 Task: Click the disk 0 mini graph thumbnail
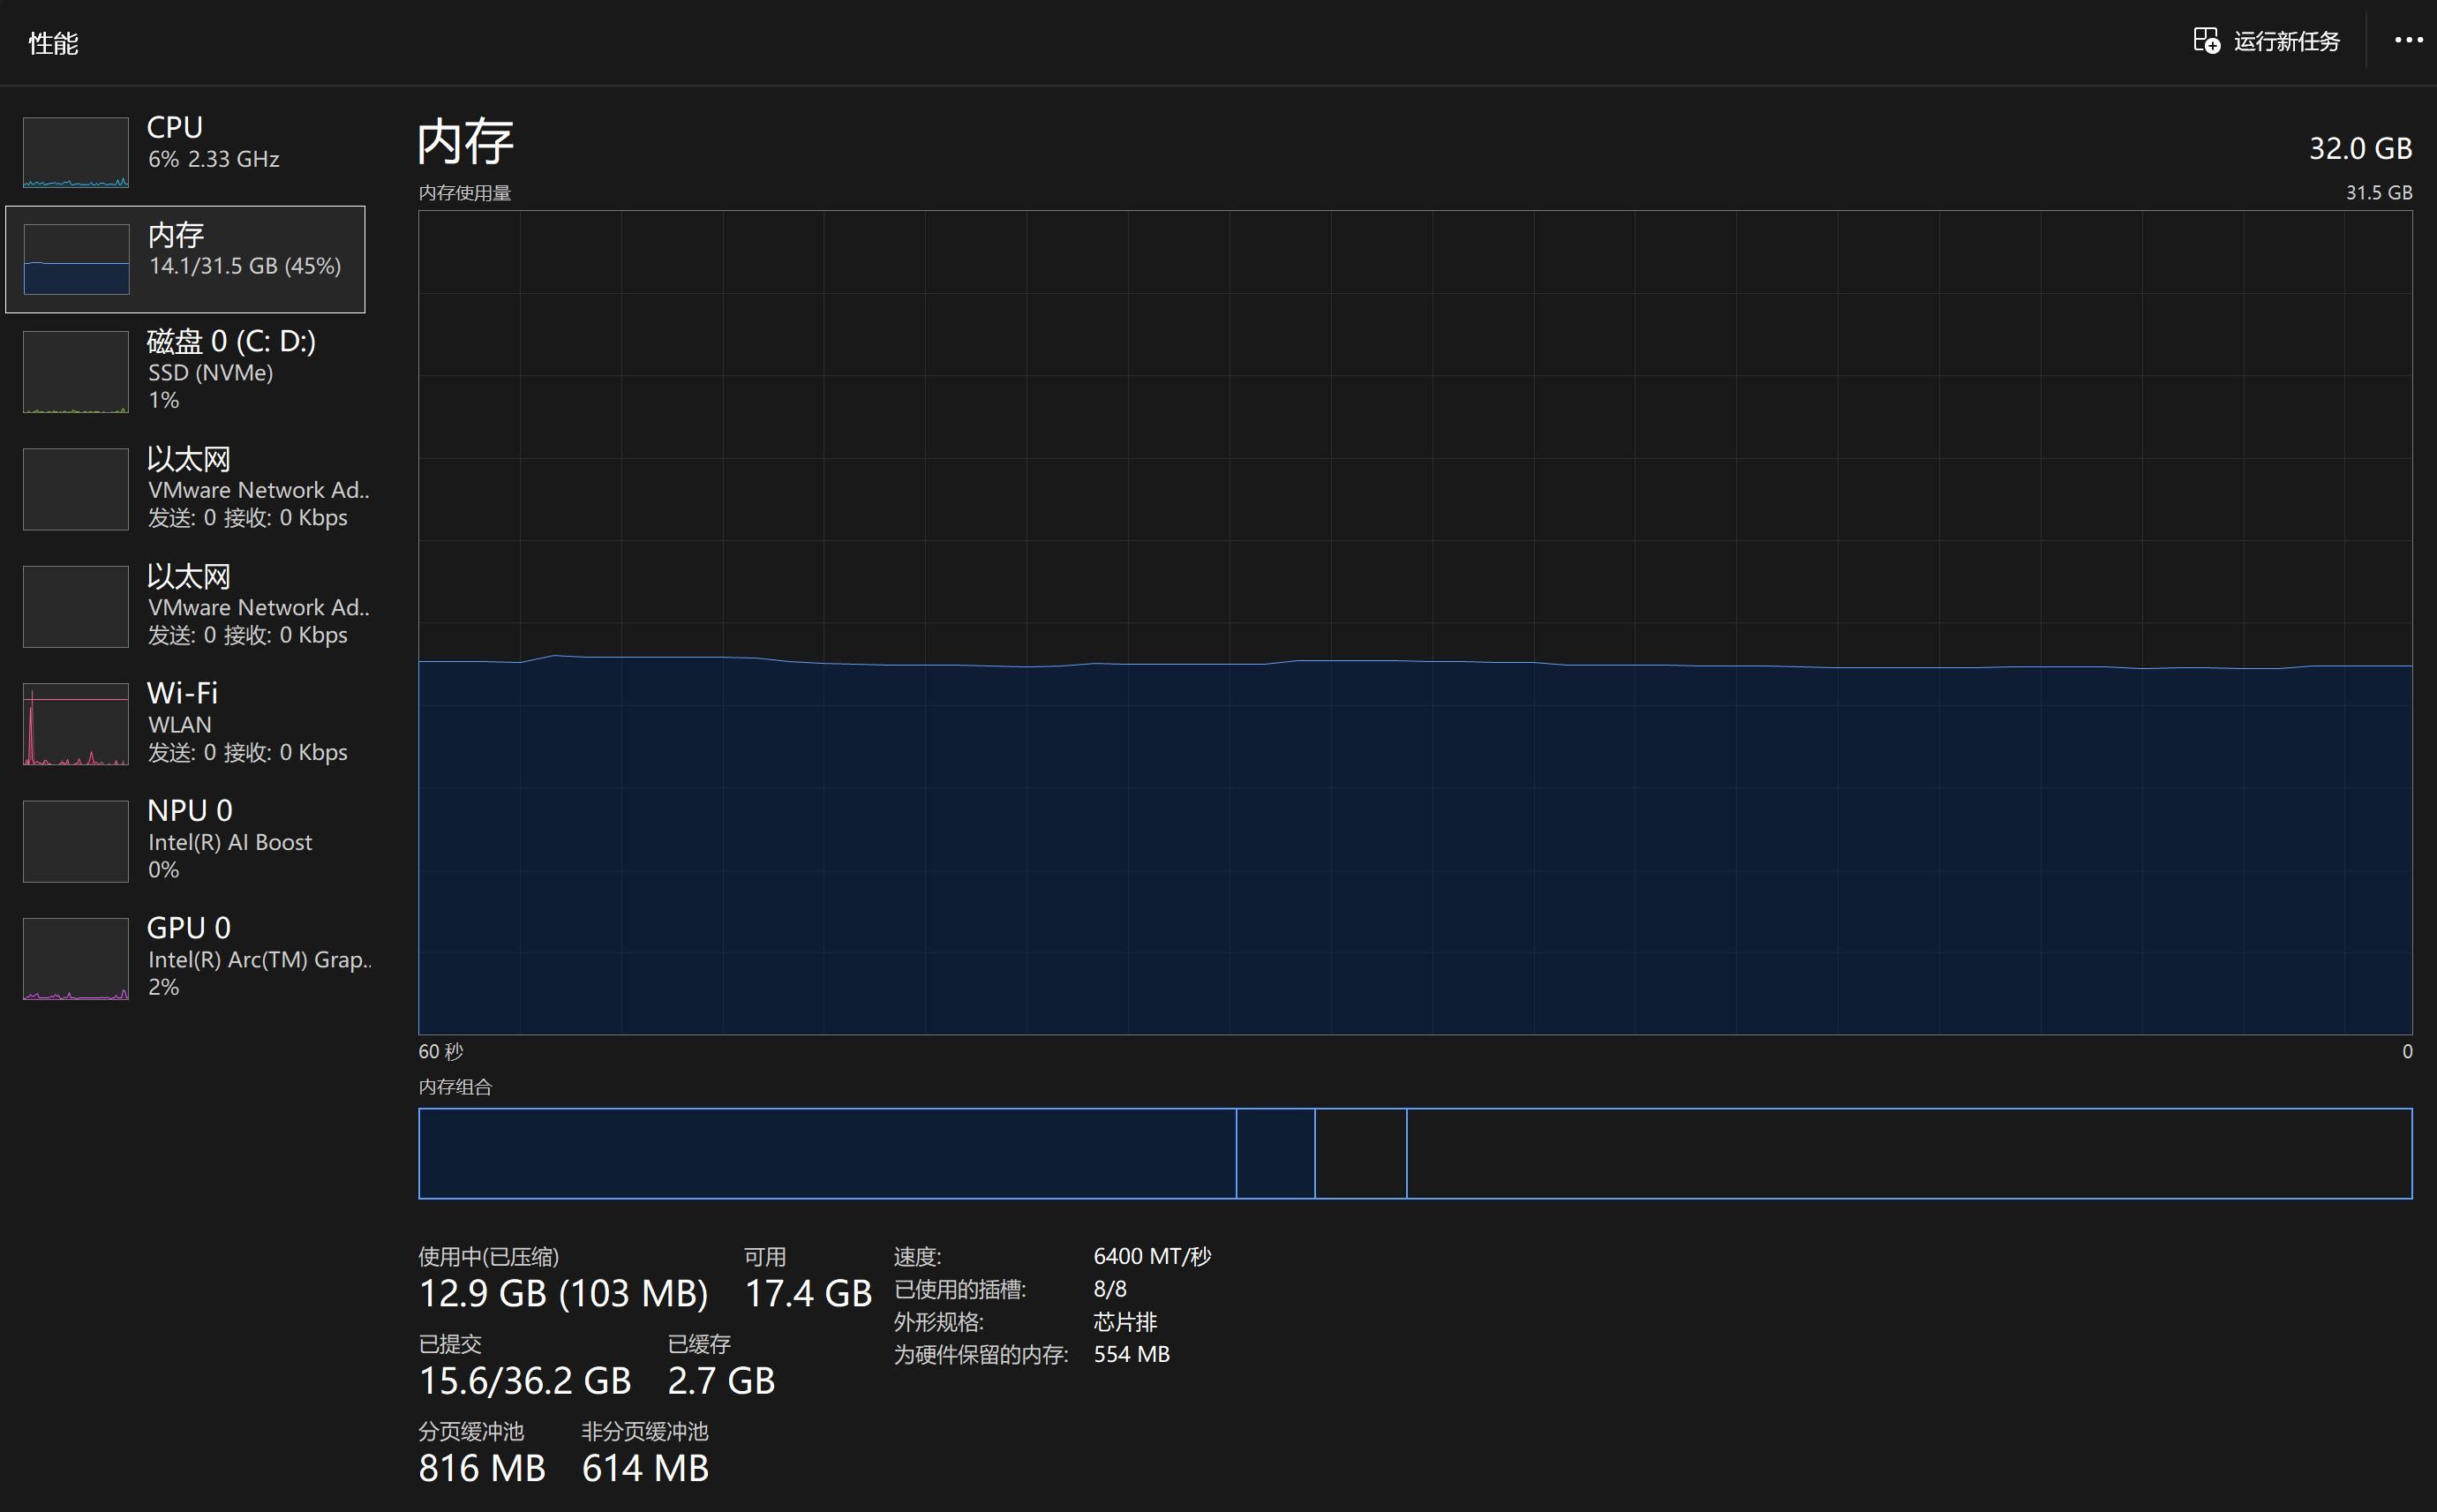tap(76, 372)
